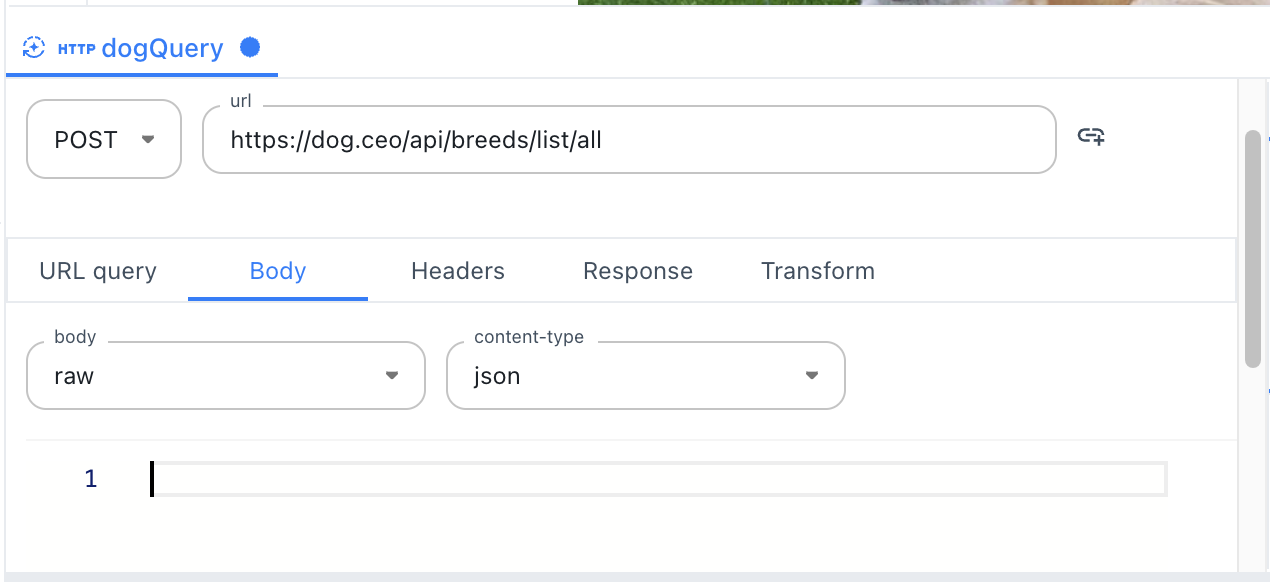Screen dimensions: 1270x582
Task: Click the HTTP query type icon
Action: point(33,47)
